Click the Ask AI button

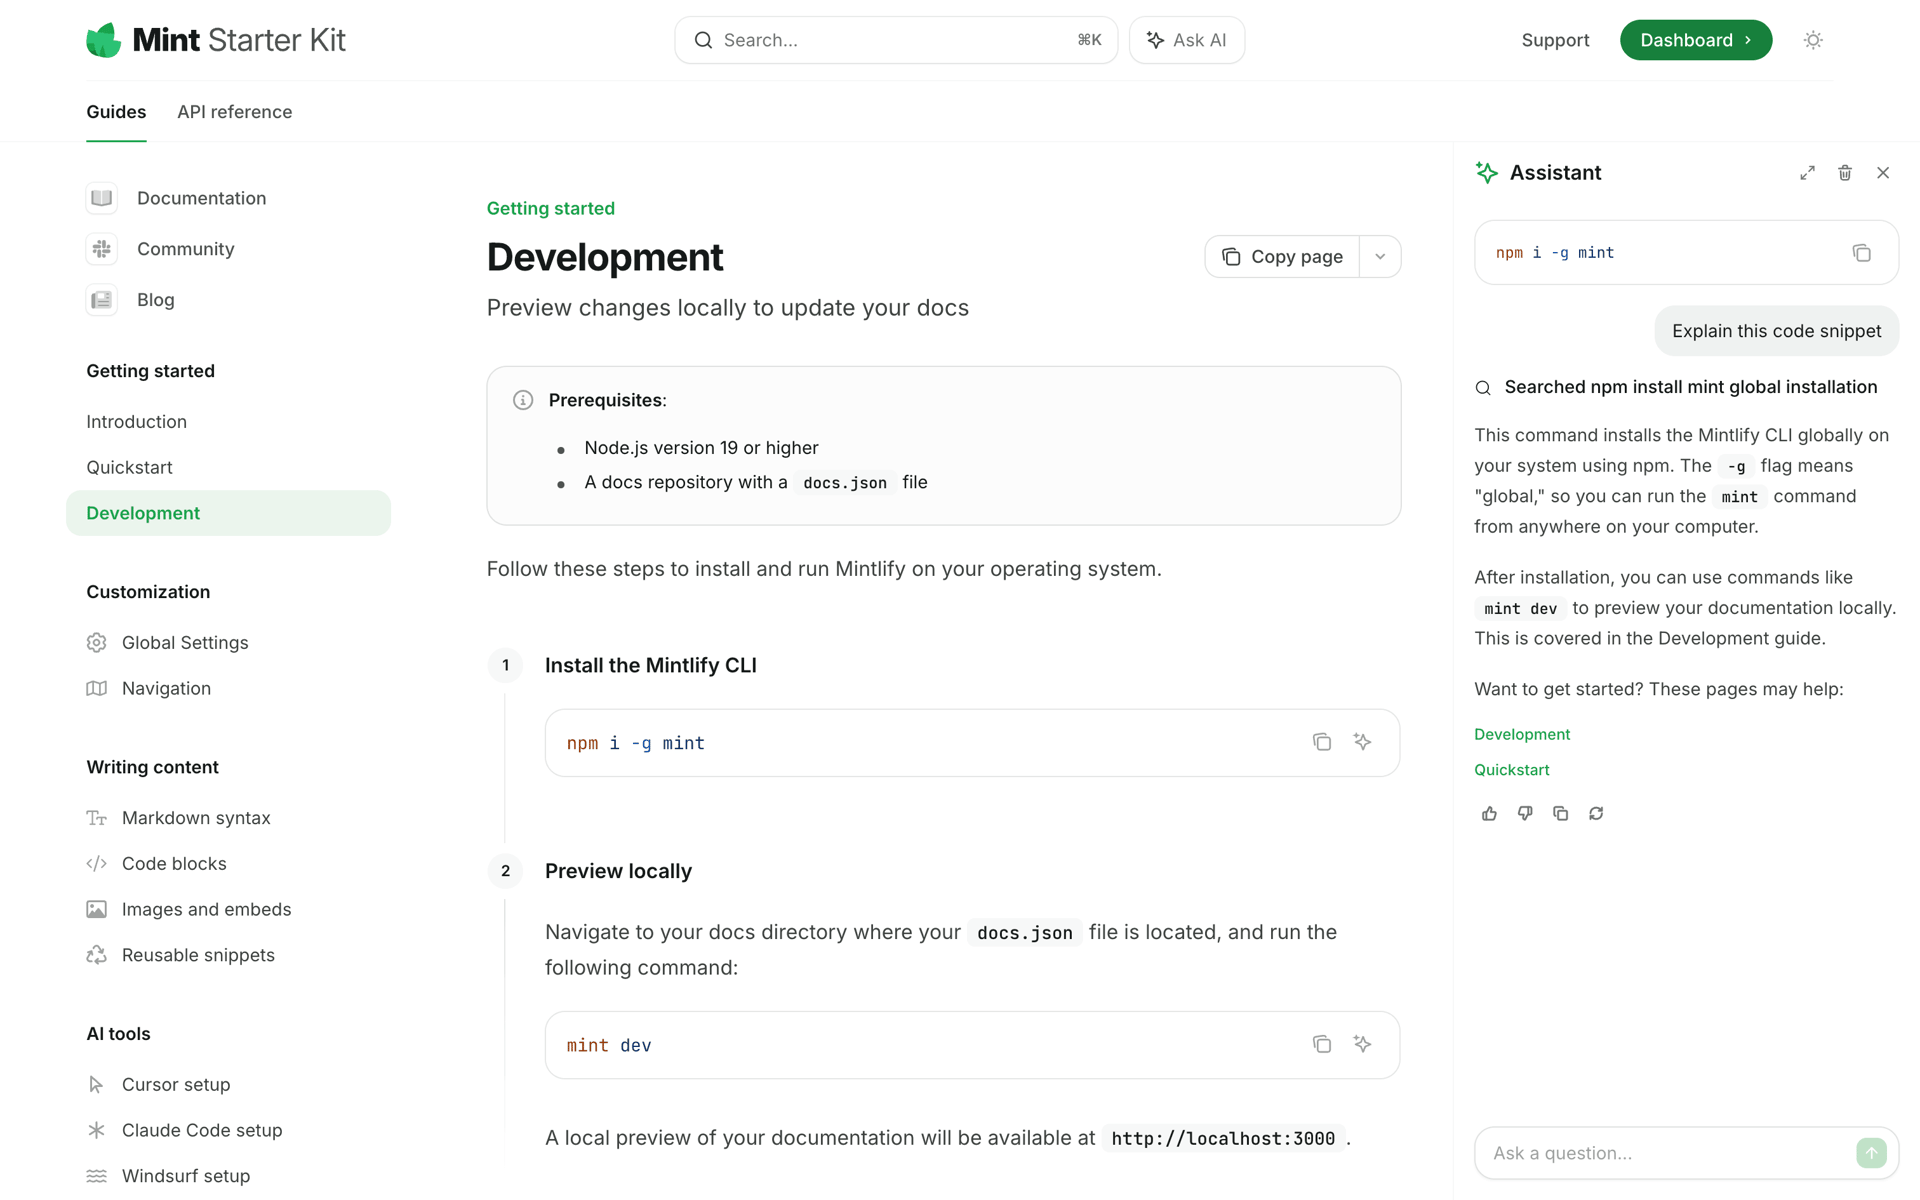(1187, 40)
